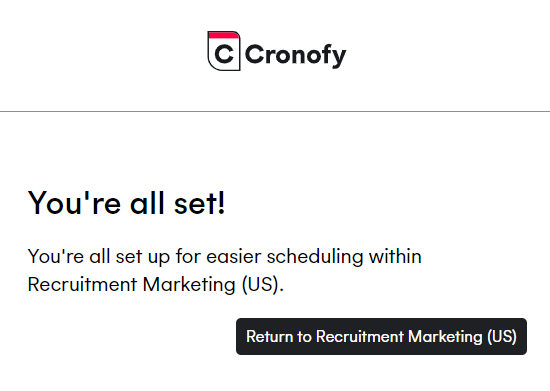Click "(US)" at the end of the dark button
Image resolution: width=550 pixels, height=391 pixels.
pyautogui.click(x=502, y=336)
